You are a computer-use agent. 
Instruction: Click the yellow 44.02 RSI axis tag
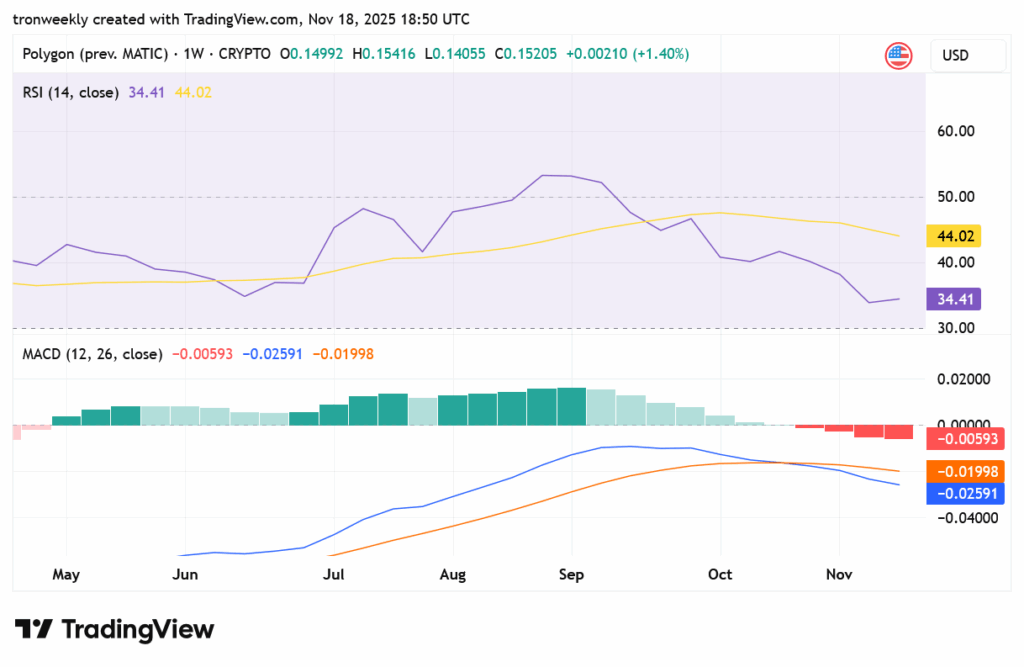[x=954, y=236]
